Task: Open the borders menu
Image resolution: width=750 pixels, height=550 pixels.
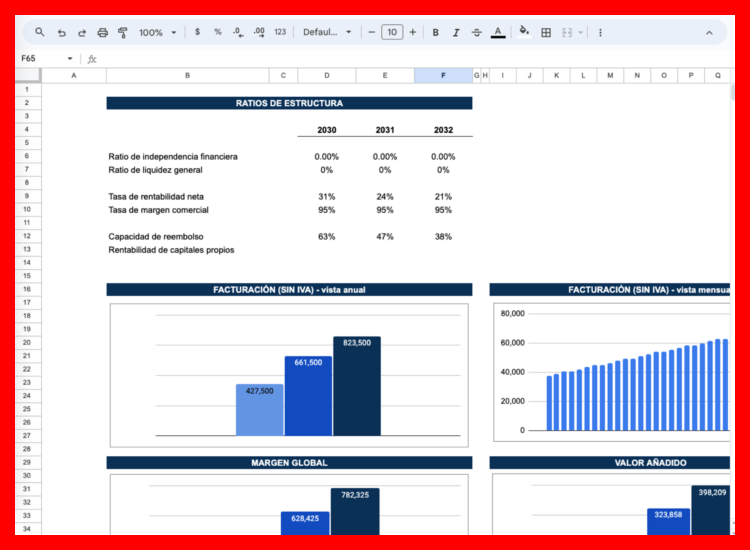Action: 546,33
